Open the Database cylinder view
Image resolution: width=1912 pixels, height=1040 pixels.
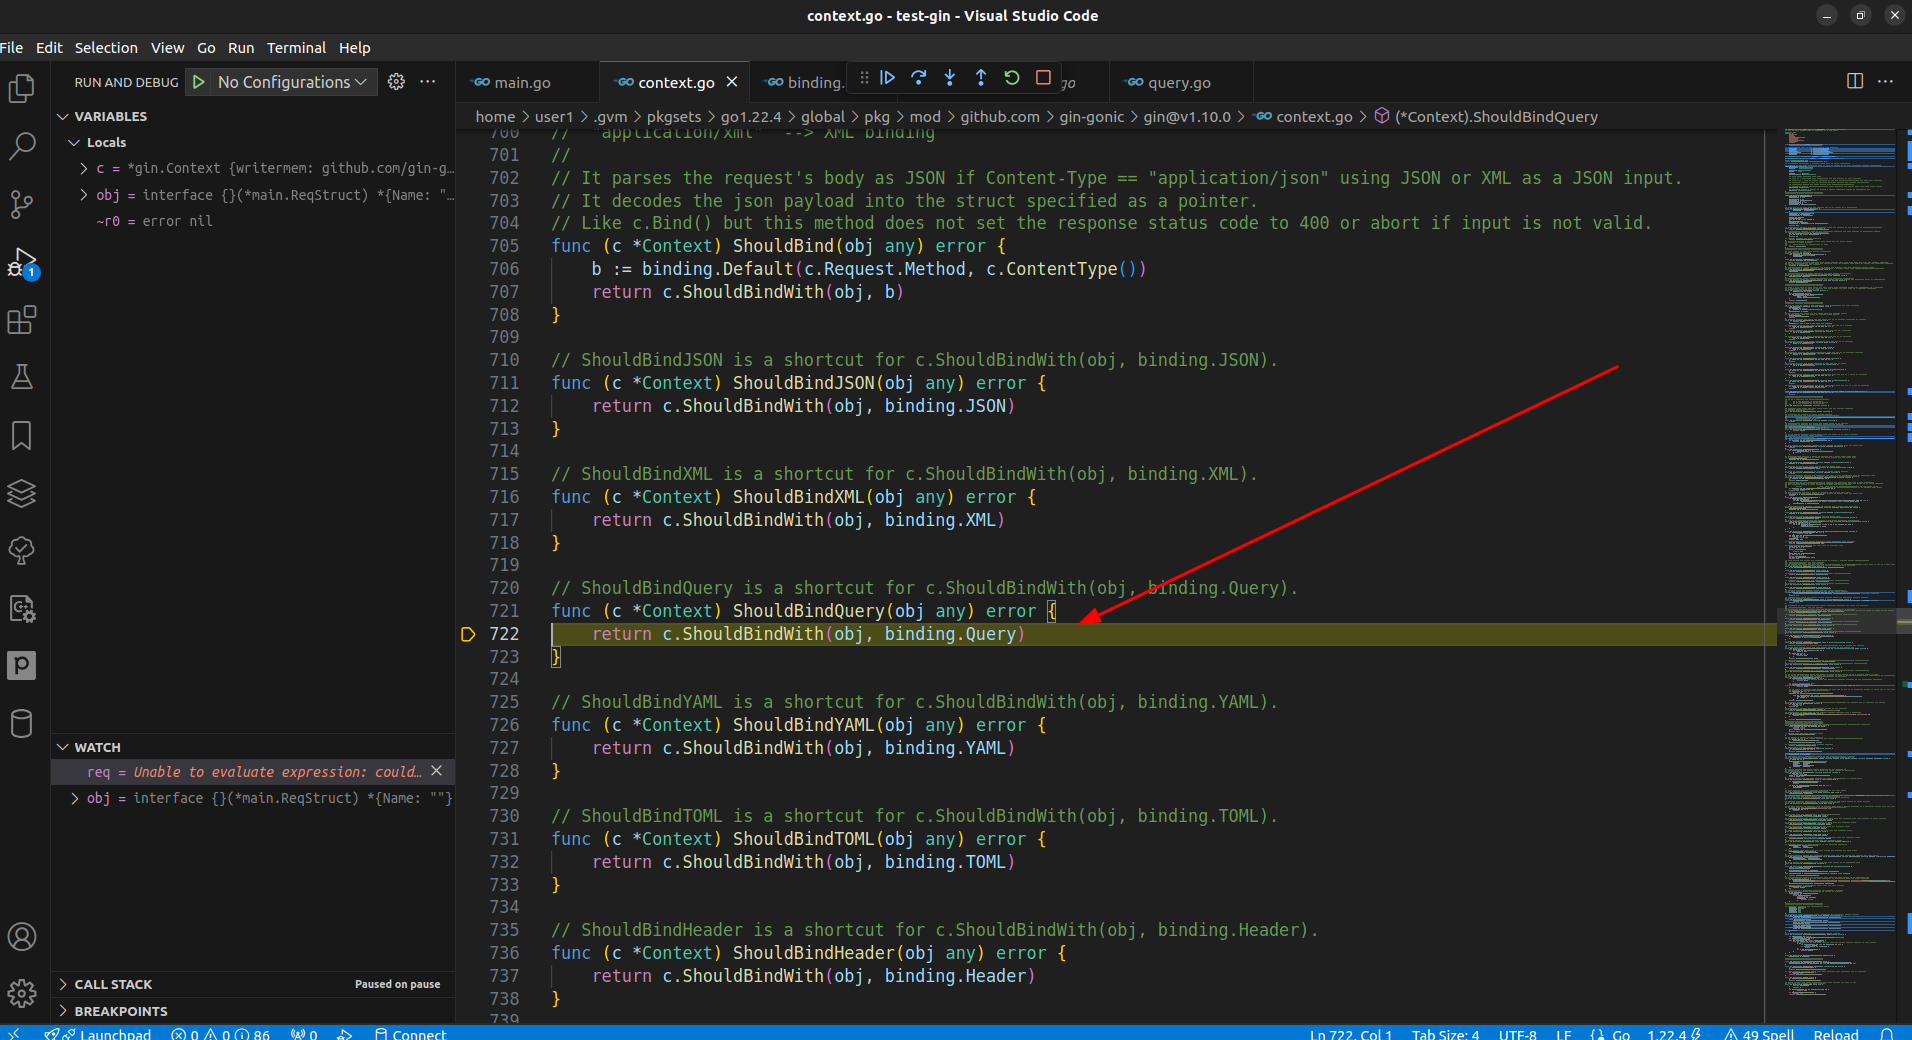pos(22,723)
